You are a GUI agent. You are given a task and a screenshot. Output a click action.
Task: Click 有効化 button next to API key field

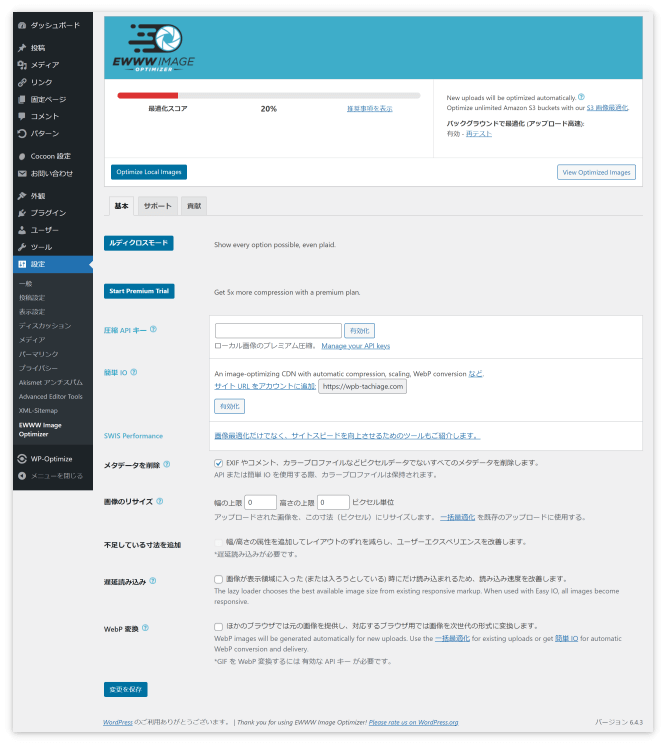pyautogui.click(x=360, y=331)
